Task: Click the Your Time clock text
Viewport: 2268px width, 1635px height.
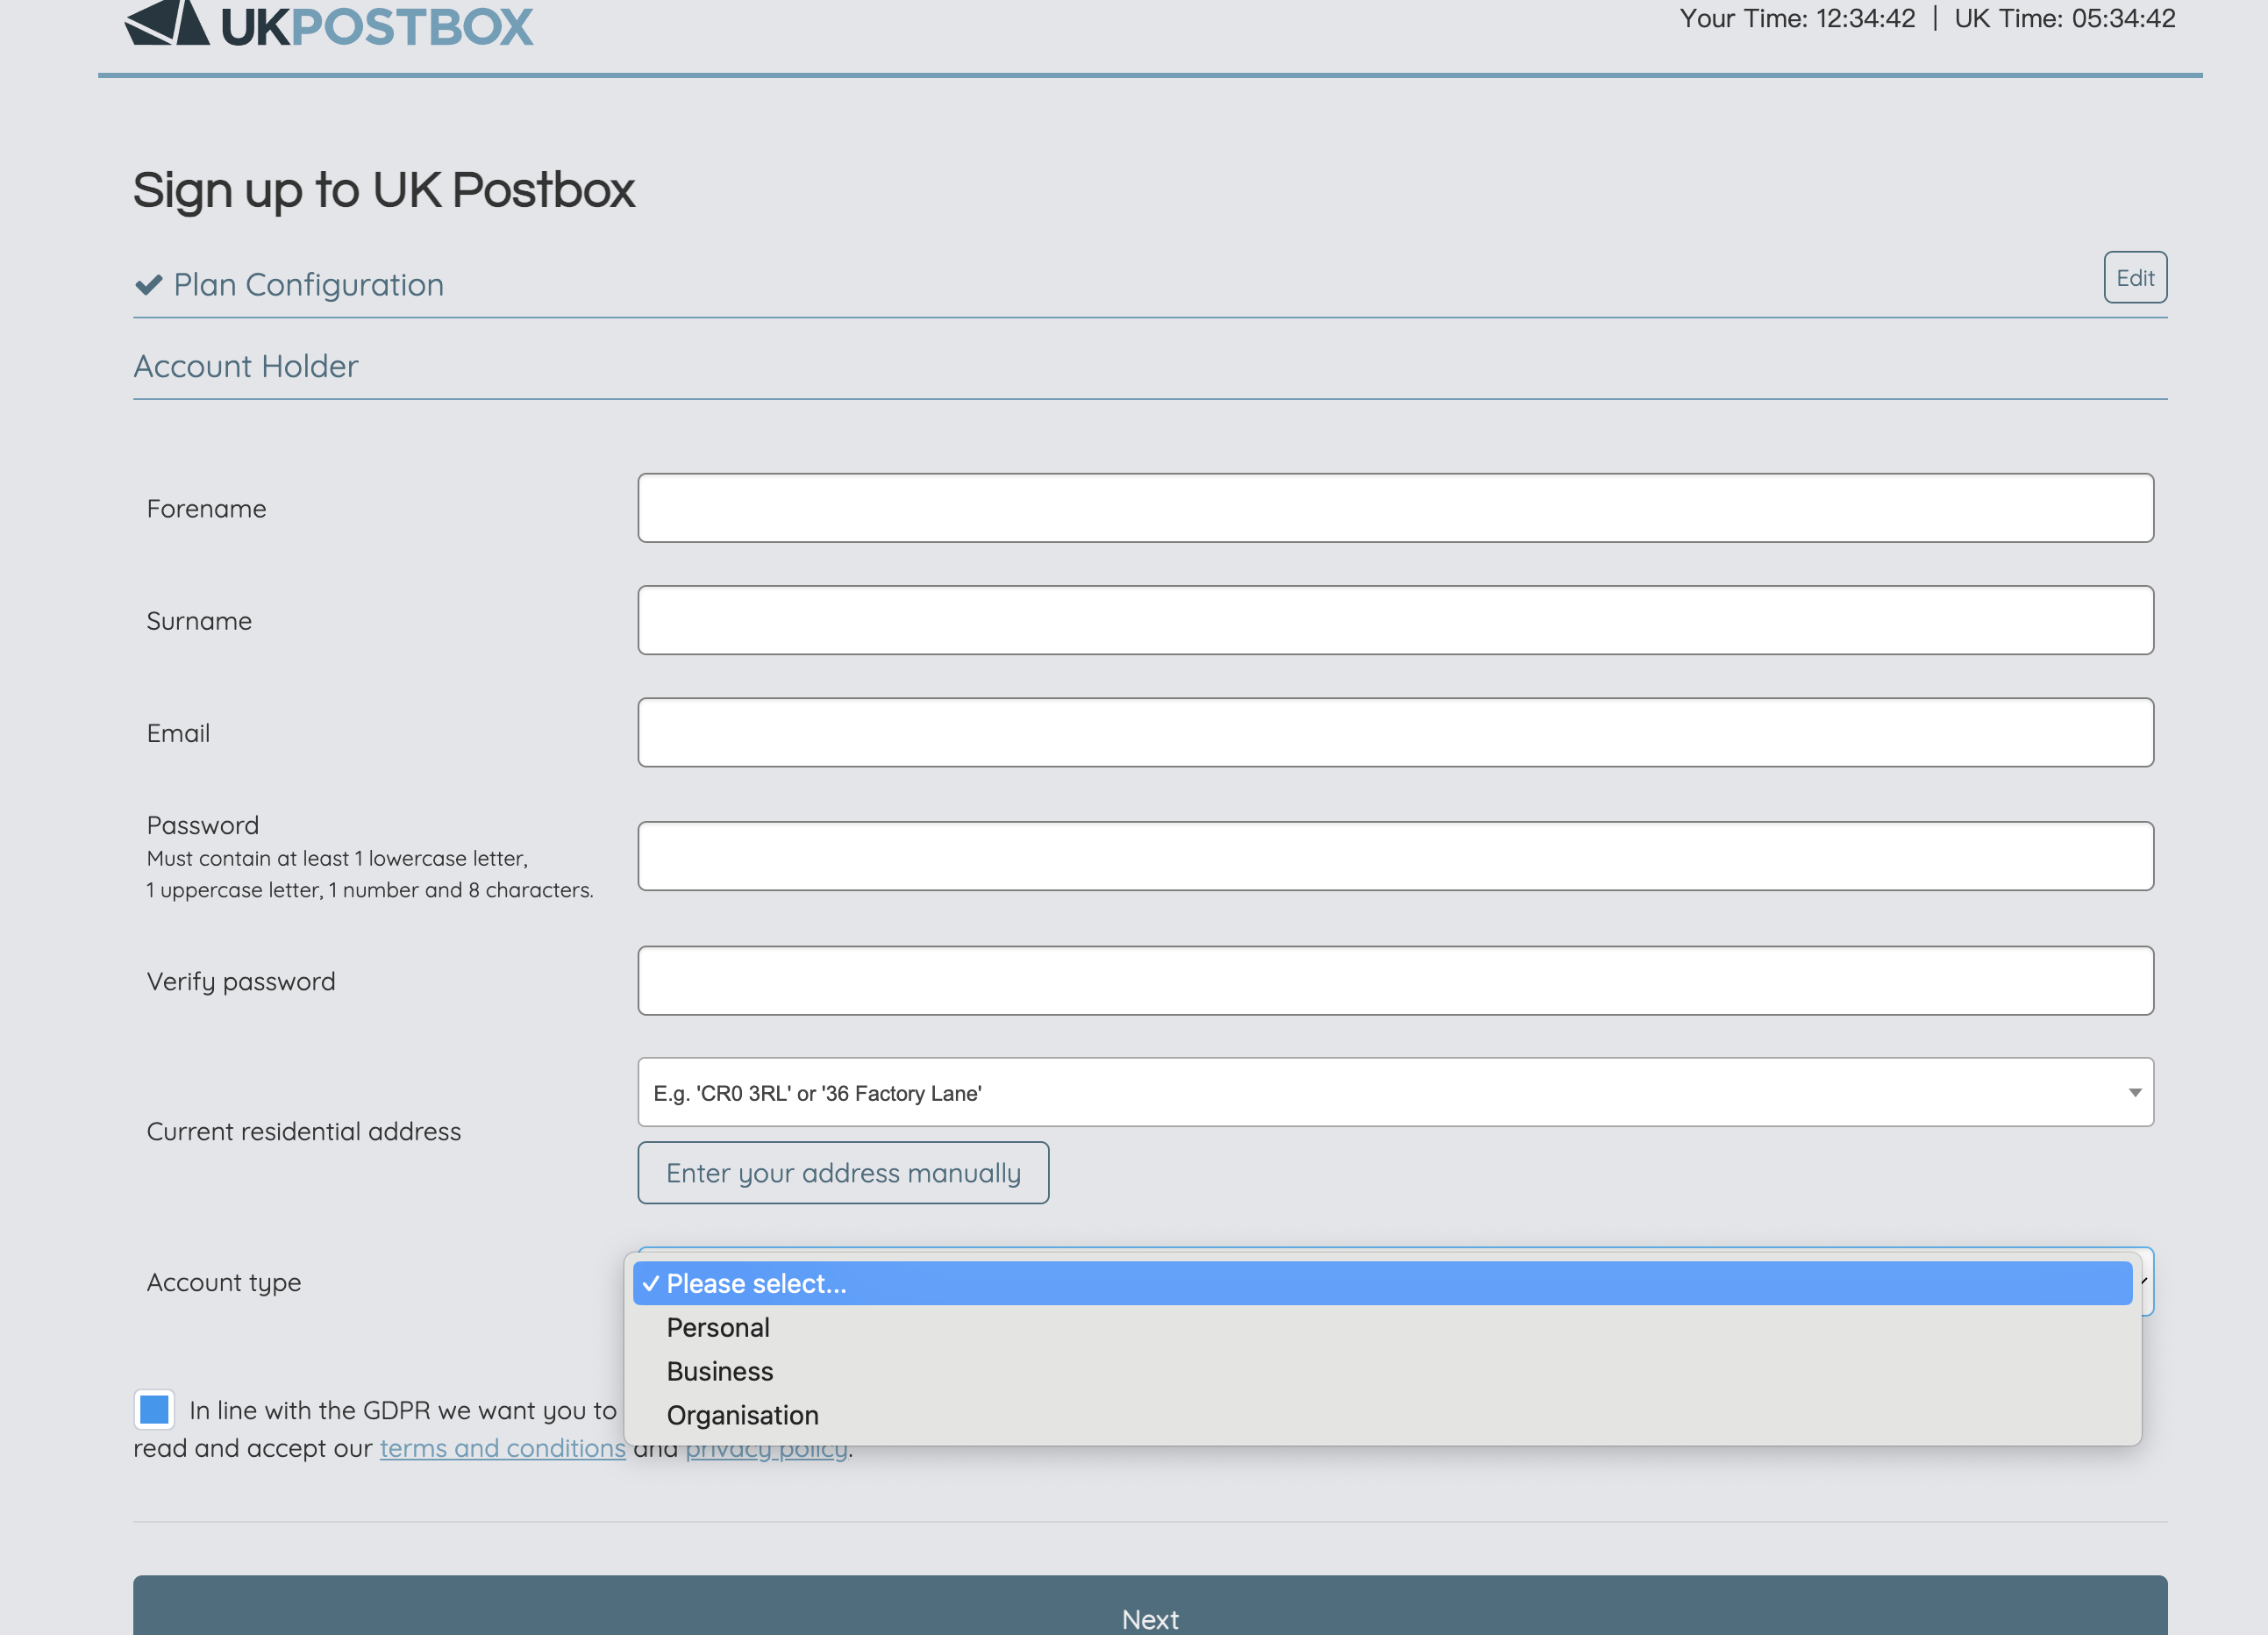Action: pyautogui.click(x=1797, y=19)
